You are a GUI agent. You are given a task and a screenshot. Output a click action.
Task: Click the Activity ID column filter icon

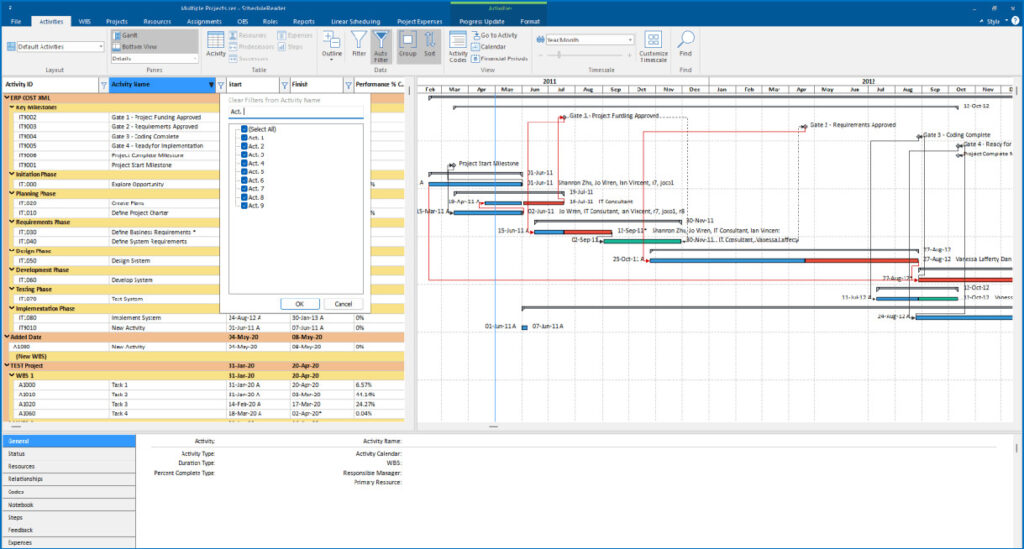[x=103, y=85]
